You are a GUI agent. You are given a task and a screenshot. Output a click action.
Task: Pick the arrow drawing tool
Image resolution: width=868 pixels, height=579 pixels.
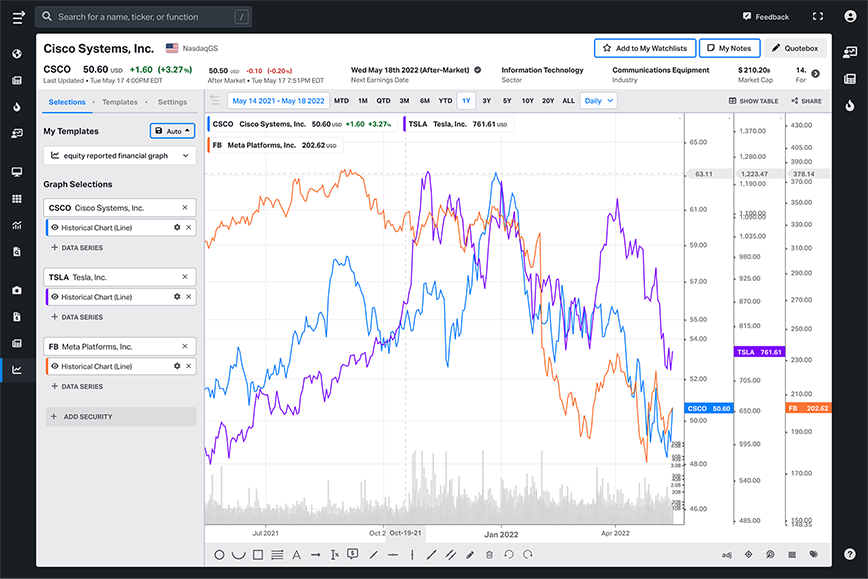[315, 554]
